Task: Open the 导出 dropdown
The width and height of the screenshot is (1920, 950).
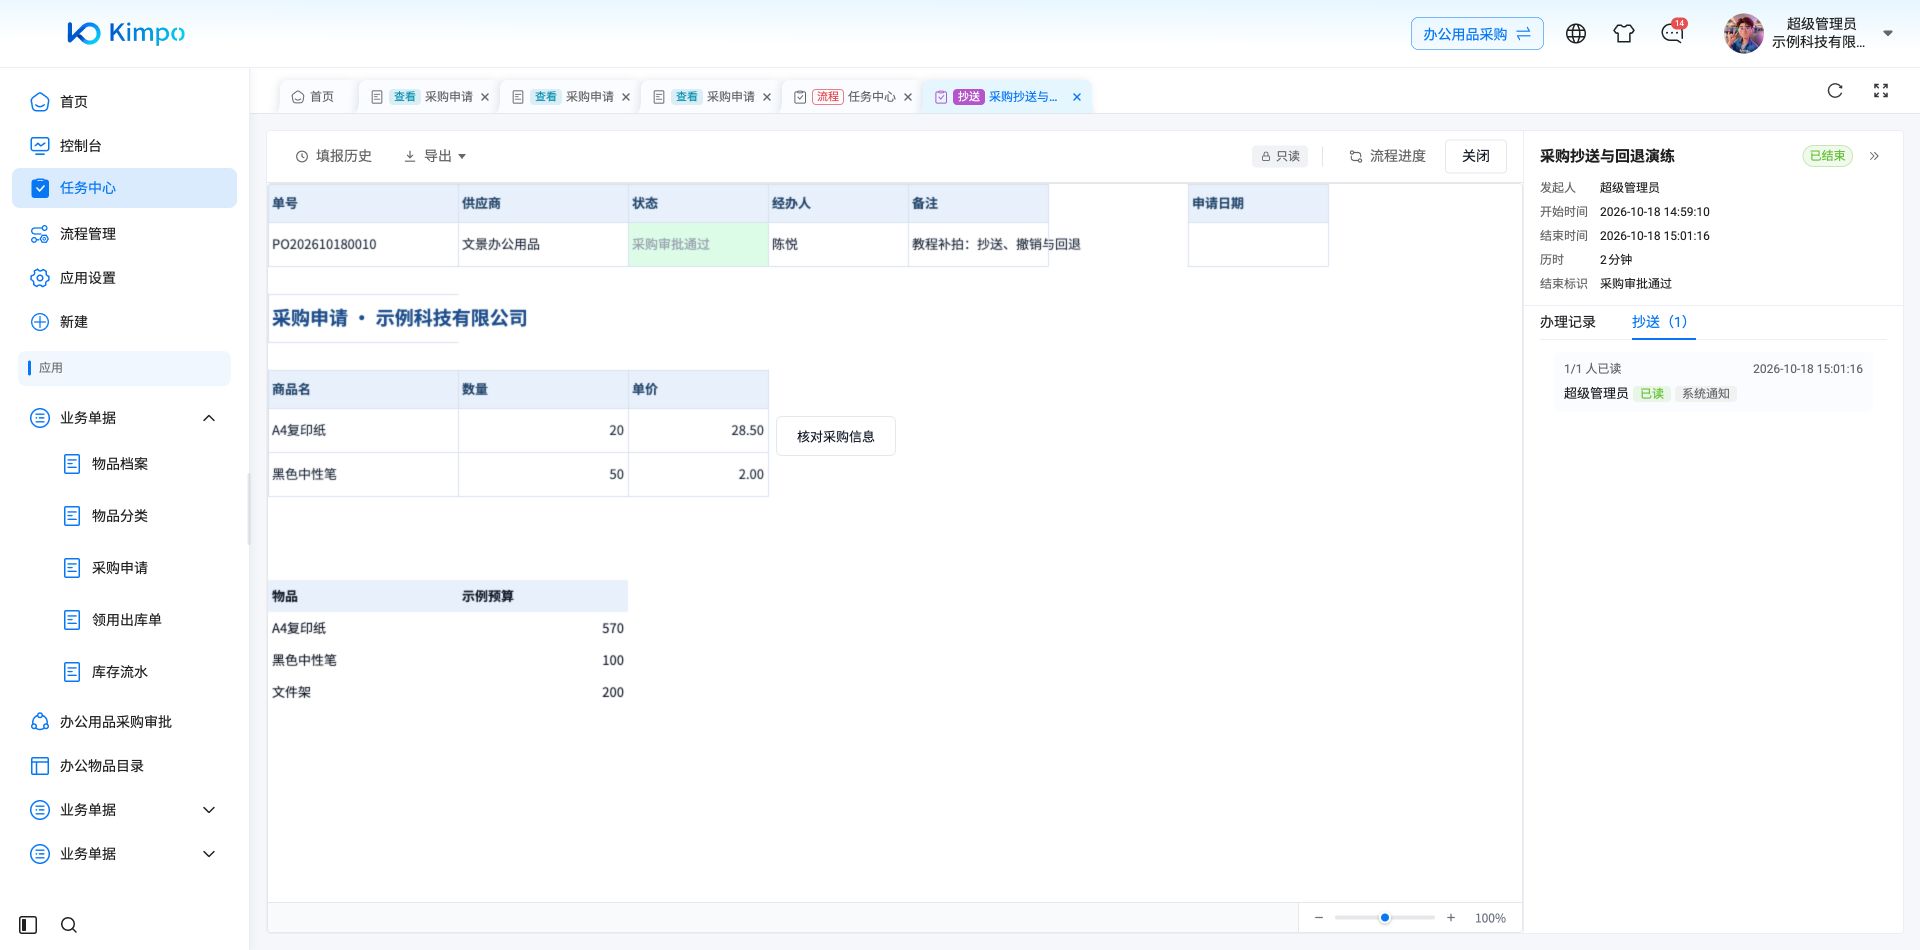Action: point(435,156)
